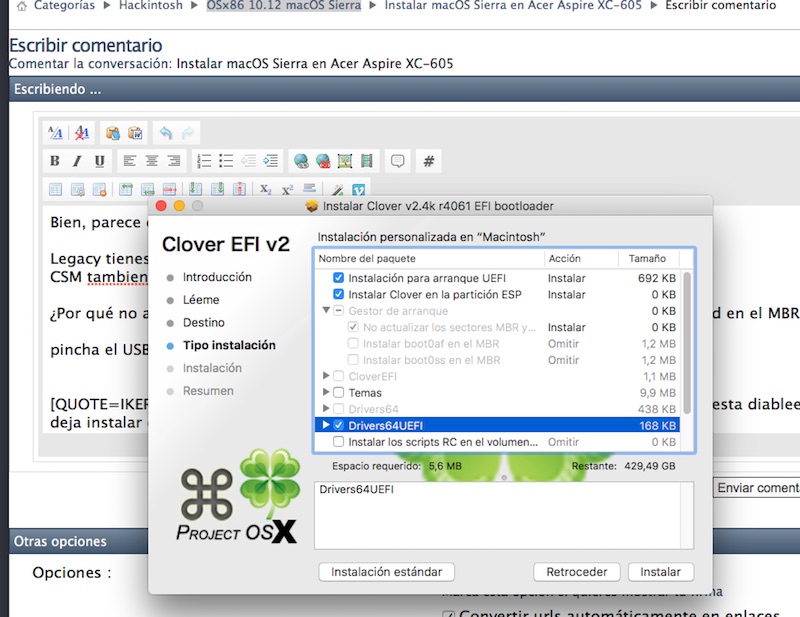Click the paste clipboard icon
800x617 pixels.
pos(113,133)
